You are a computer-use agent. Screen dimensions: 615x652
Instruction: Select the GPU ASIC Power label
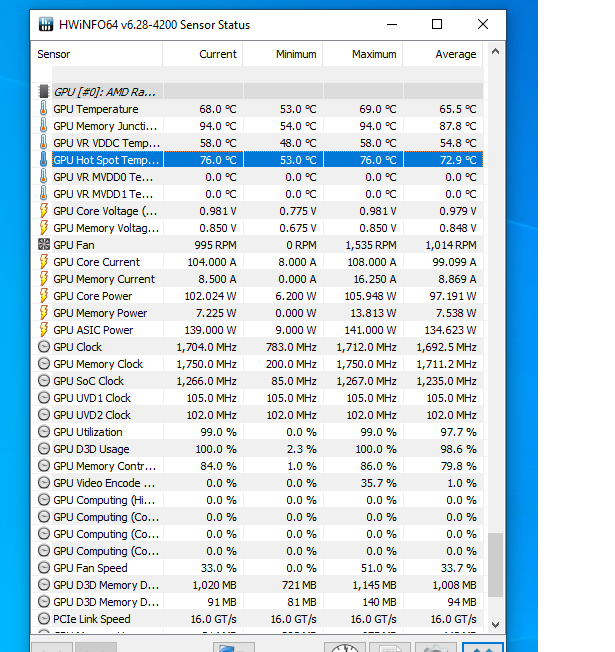(93, 330)
